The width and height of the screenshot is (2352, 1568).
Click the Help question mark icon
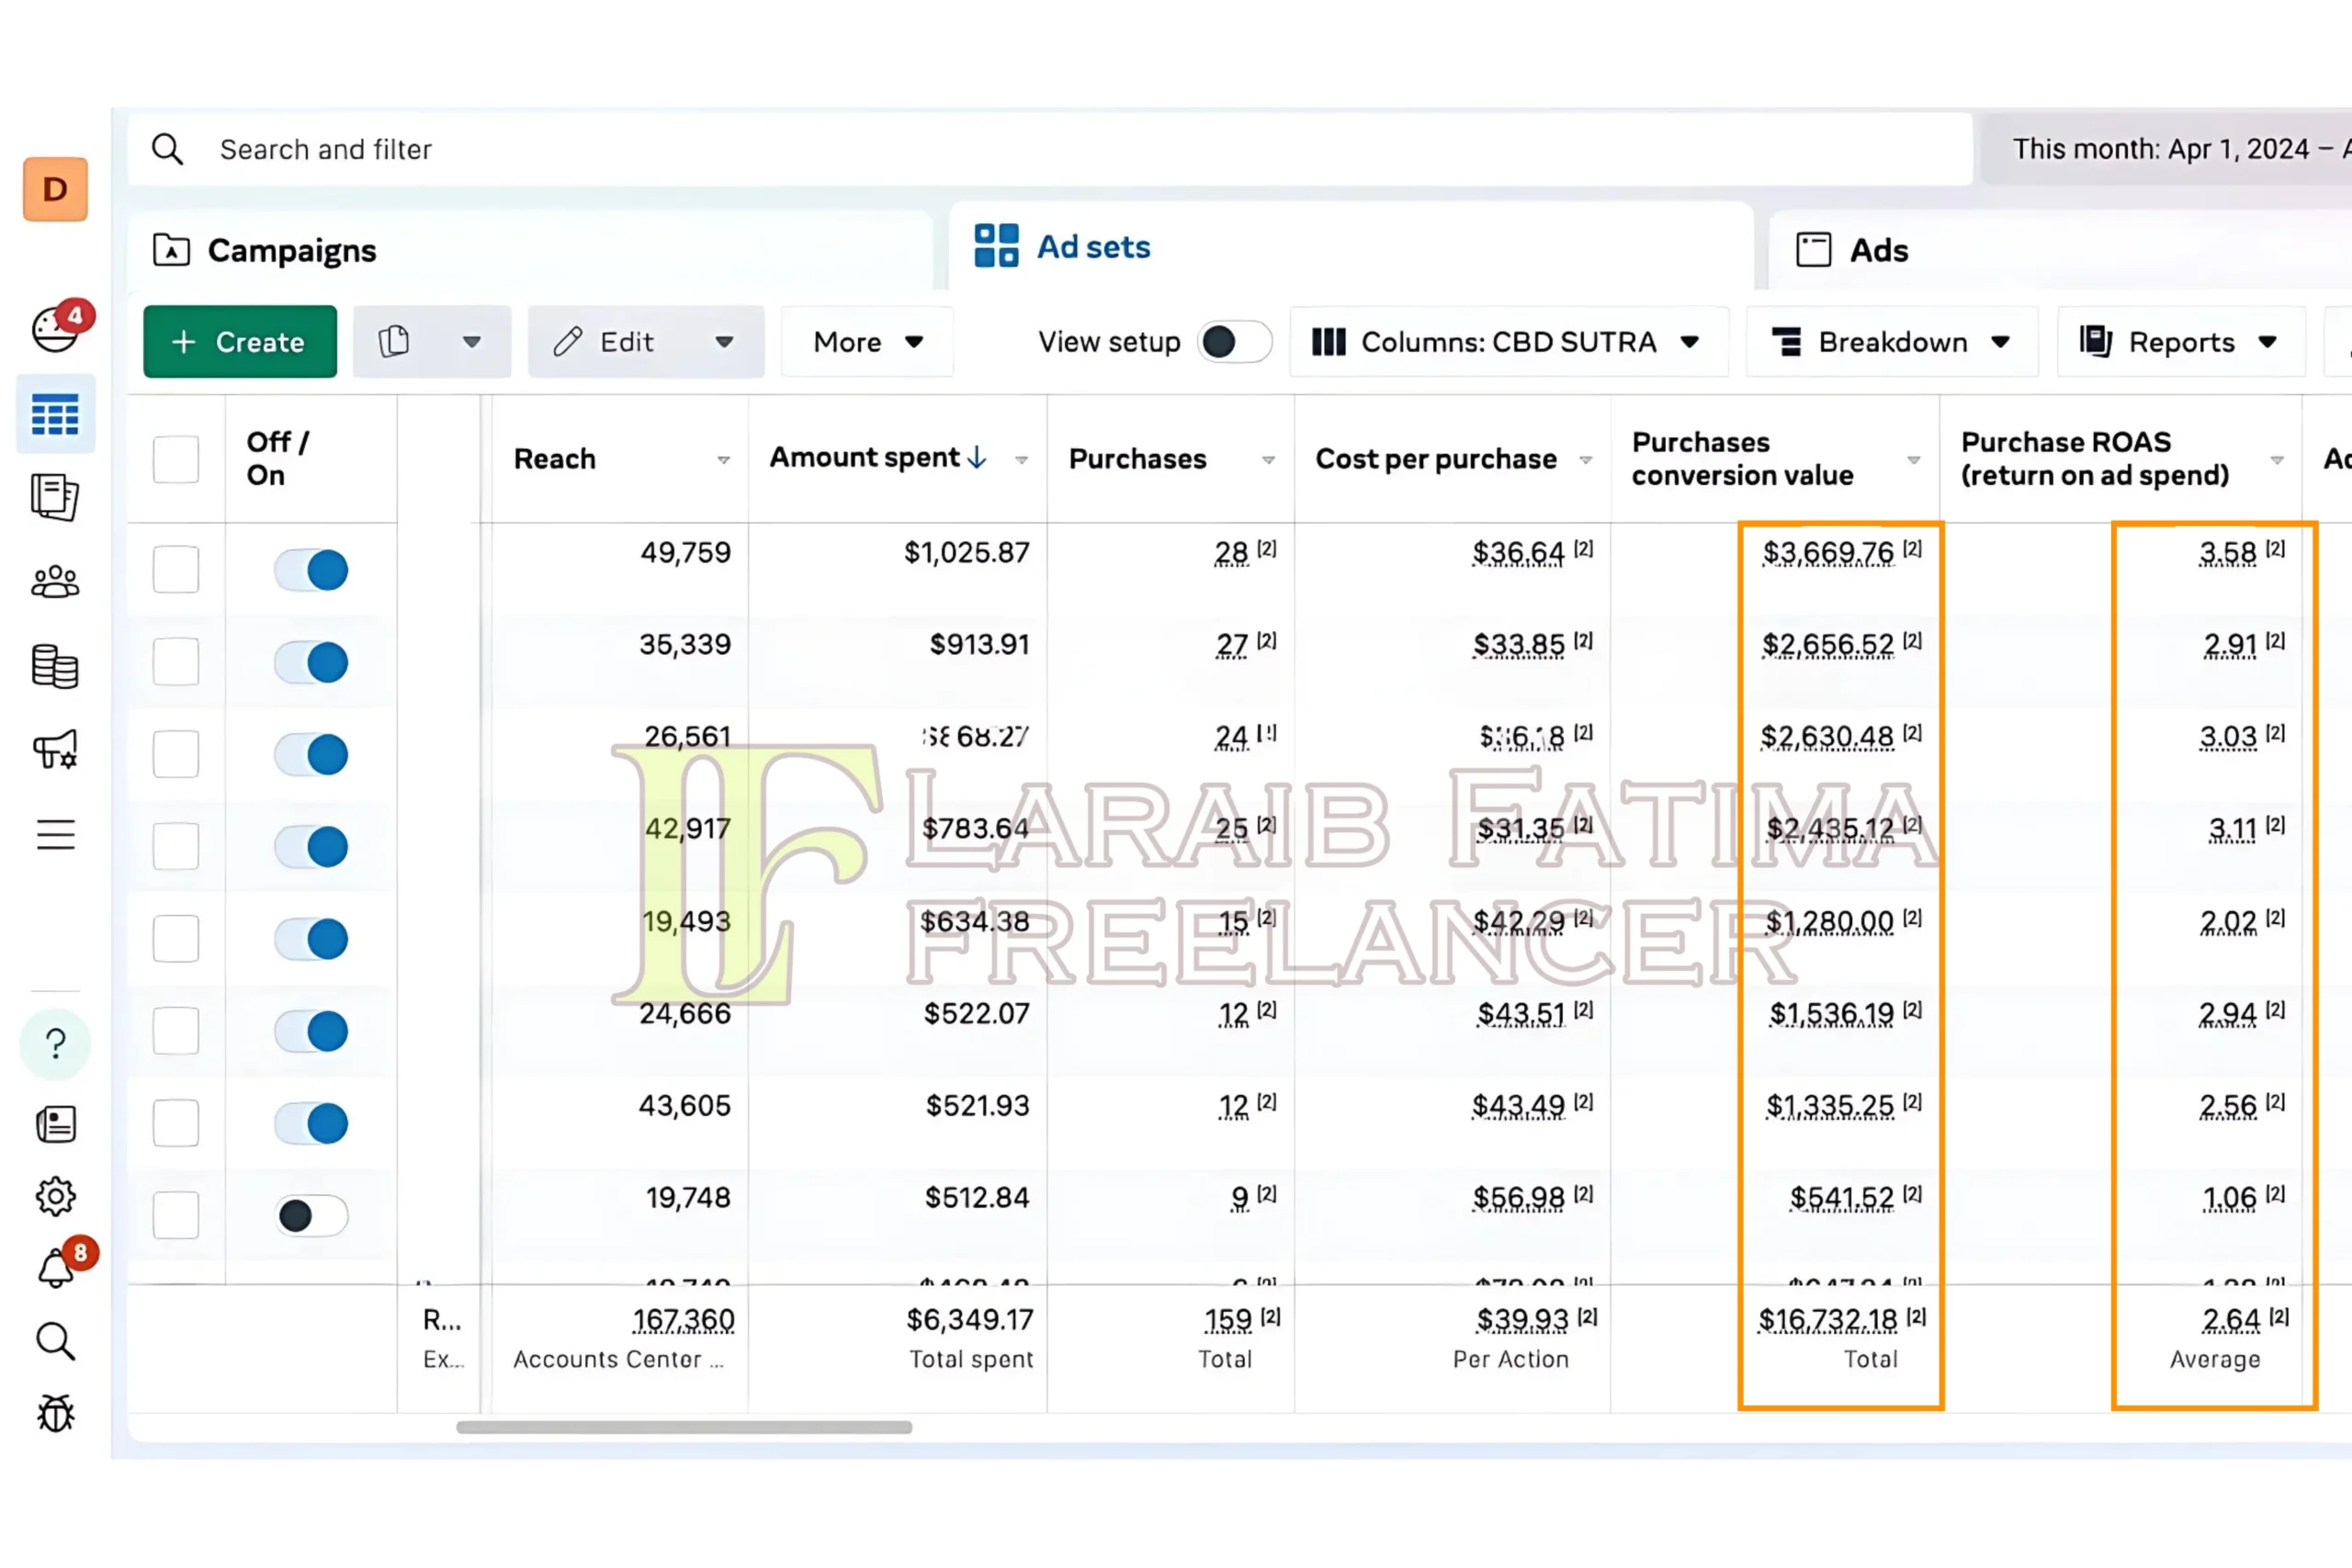click(56, 1044)
